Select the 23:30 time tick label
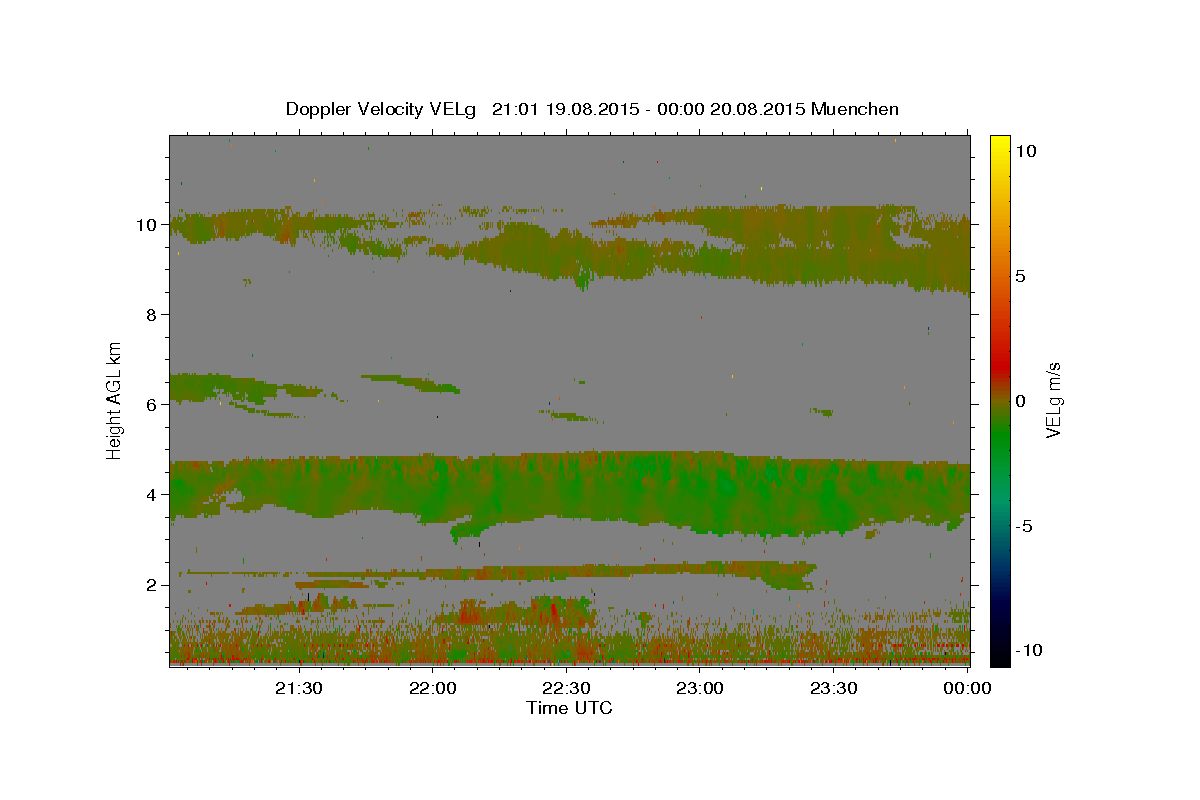This screenshot has width=1200, height=800. click(833, 688)
